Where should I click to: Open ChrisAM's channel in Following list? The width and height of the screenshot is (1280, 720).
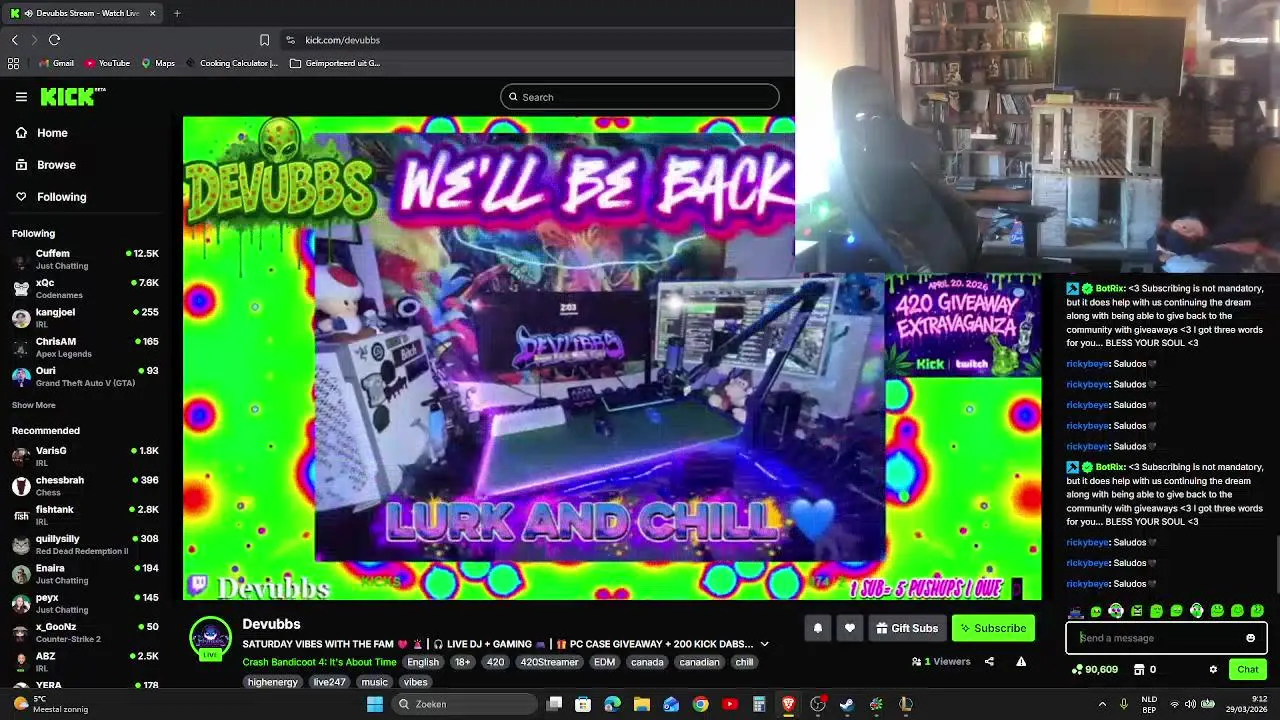coord(85,347)
